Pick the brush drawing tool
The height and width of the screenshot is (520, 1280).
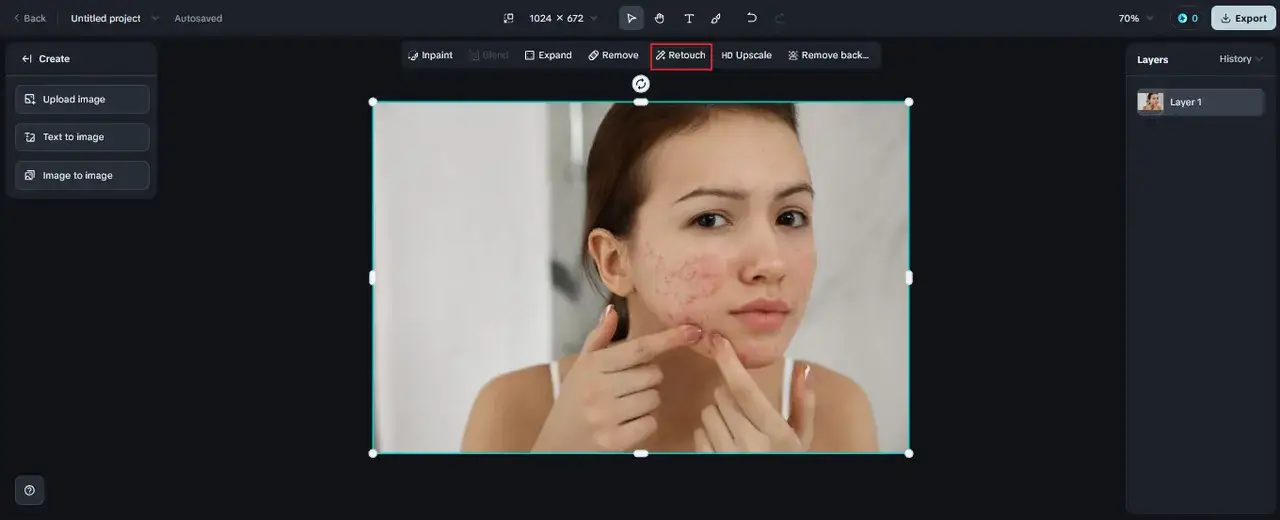pyautogui.click(x=716, y=18)
